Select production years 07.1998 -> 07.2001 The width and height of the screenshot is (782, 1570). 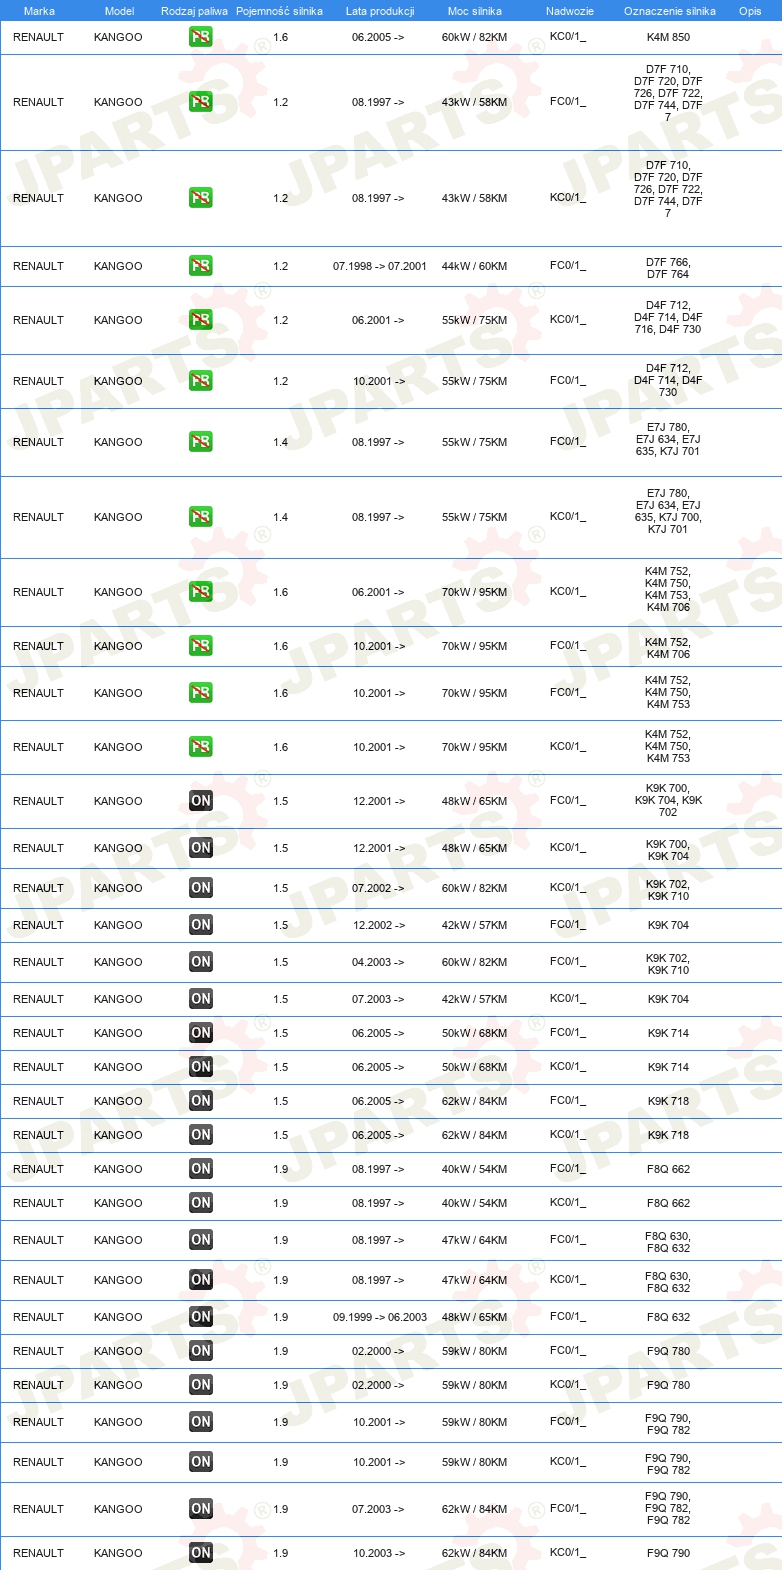(380, 266)
